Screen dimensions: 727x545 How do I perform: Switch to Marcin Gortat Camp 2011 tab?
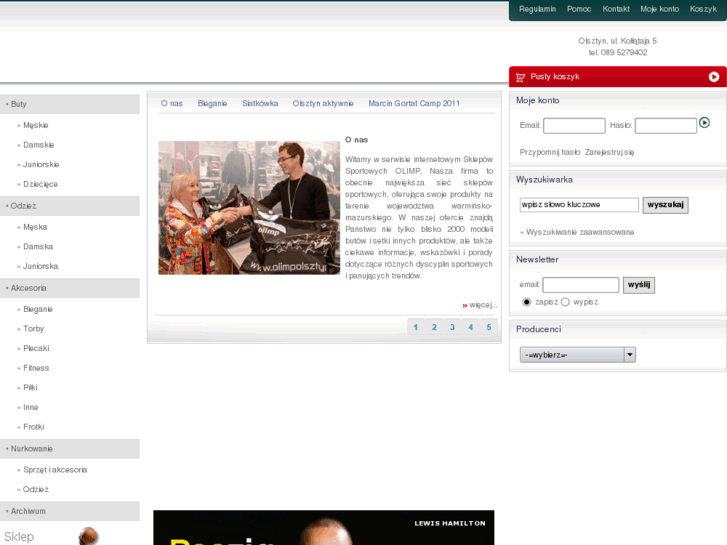click(414, 103)
